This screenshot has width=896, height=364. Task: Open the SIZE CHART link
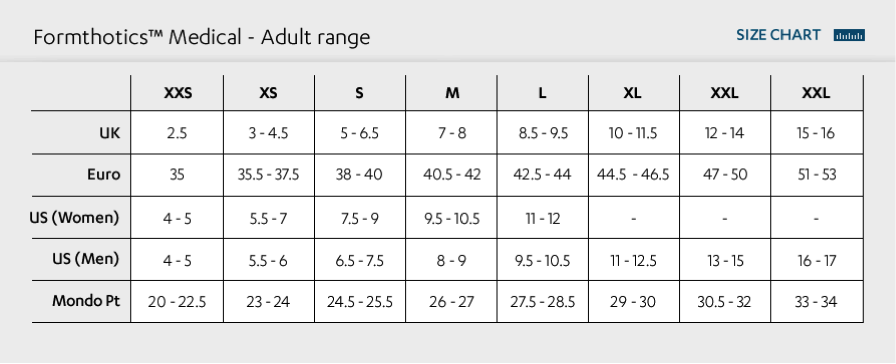(x=778, y=35)
